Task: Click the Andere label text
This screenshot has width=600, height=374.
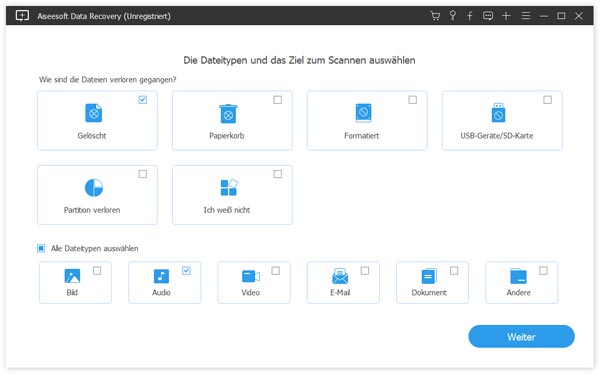Action: pos(518,292)
